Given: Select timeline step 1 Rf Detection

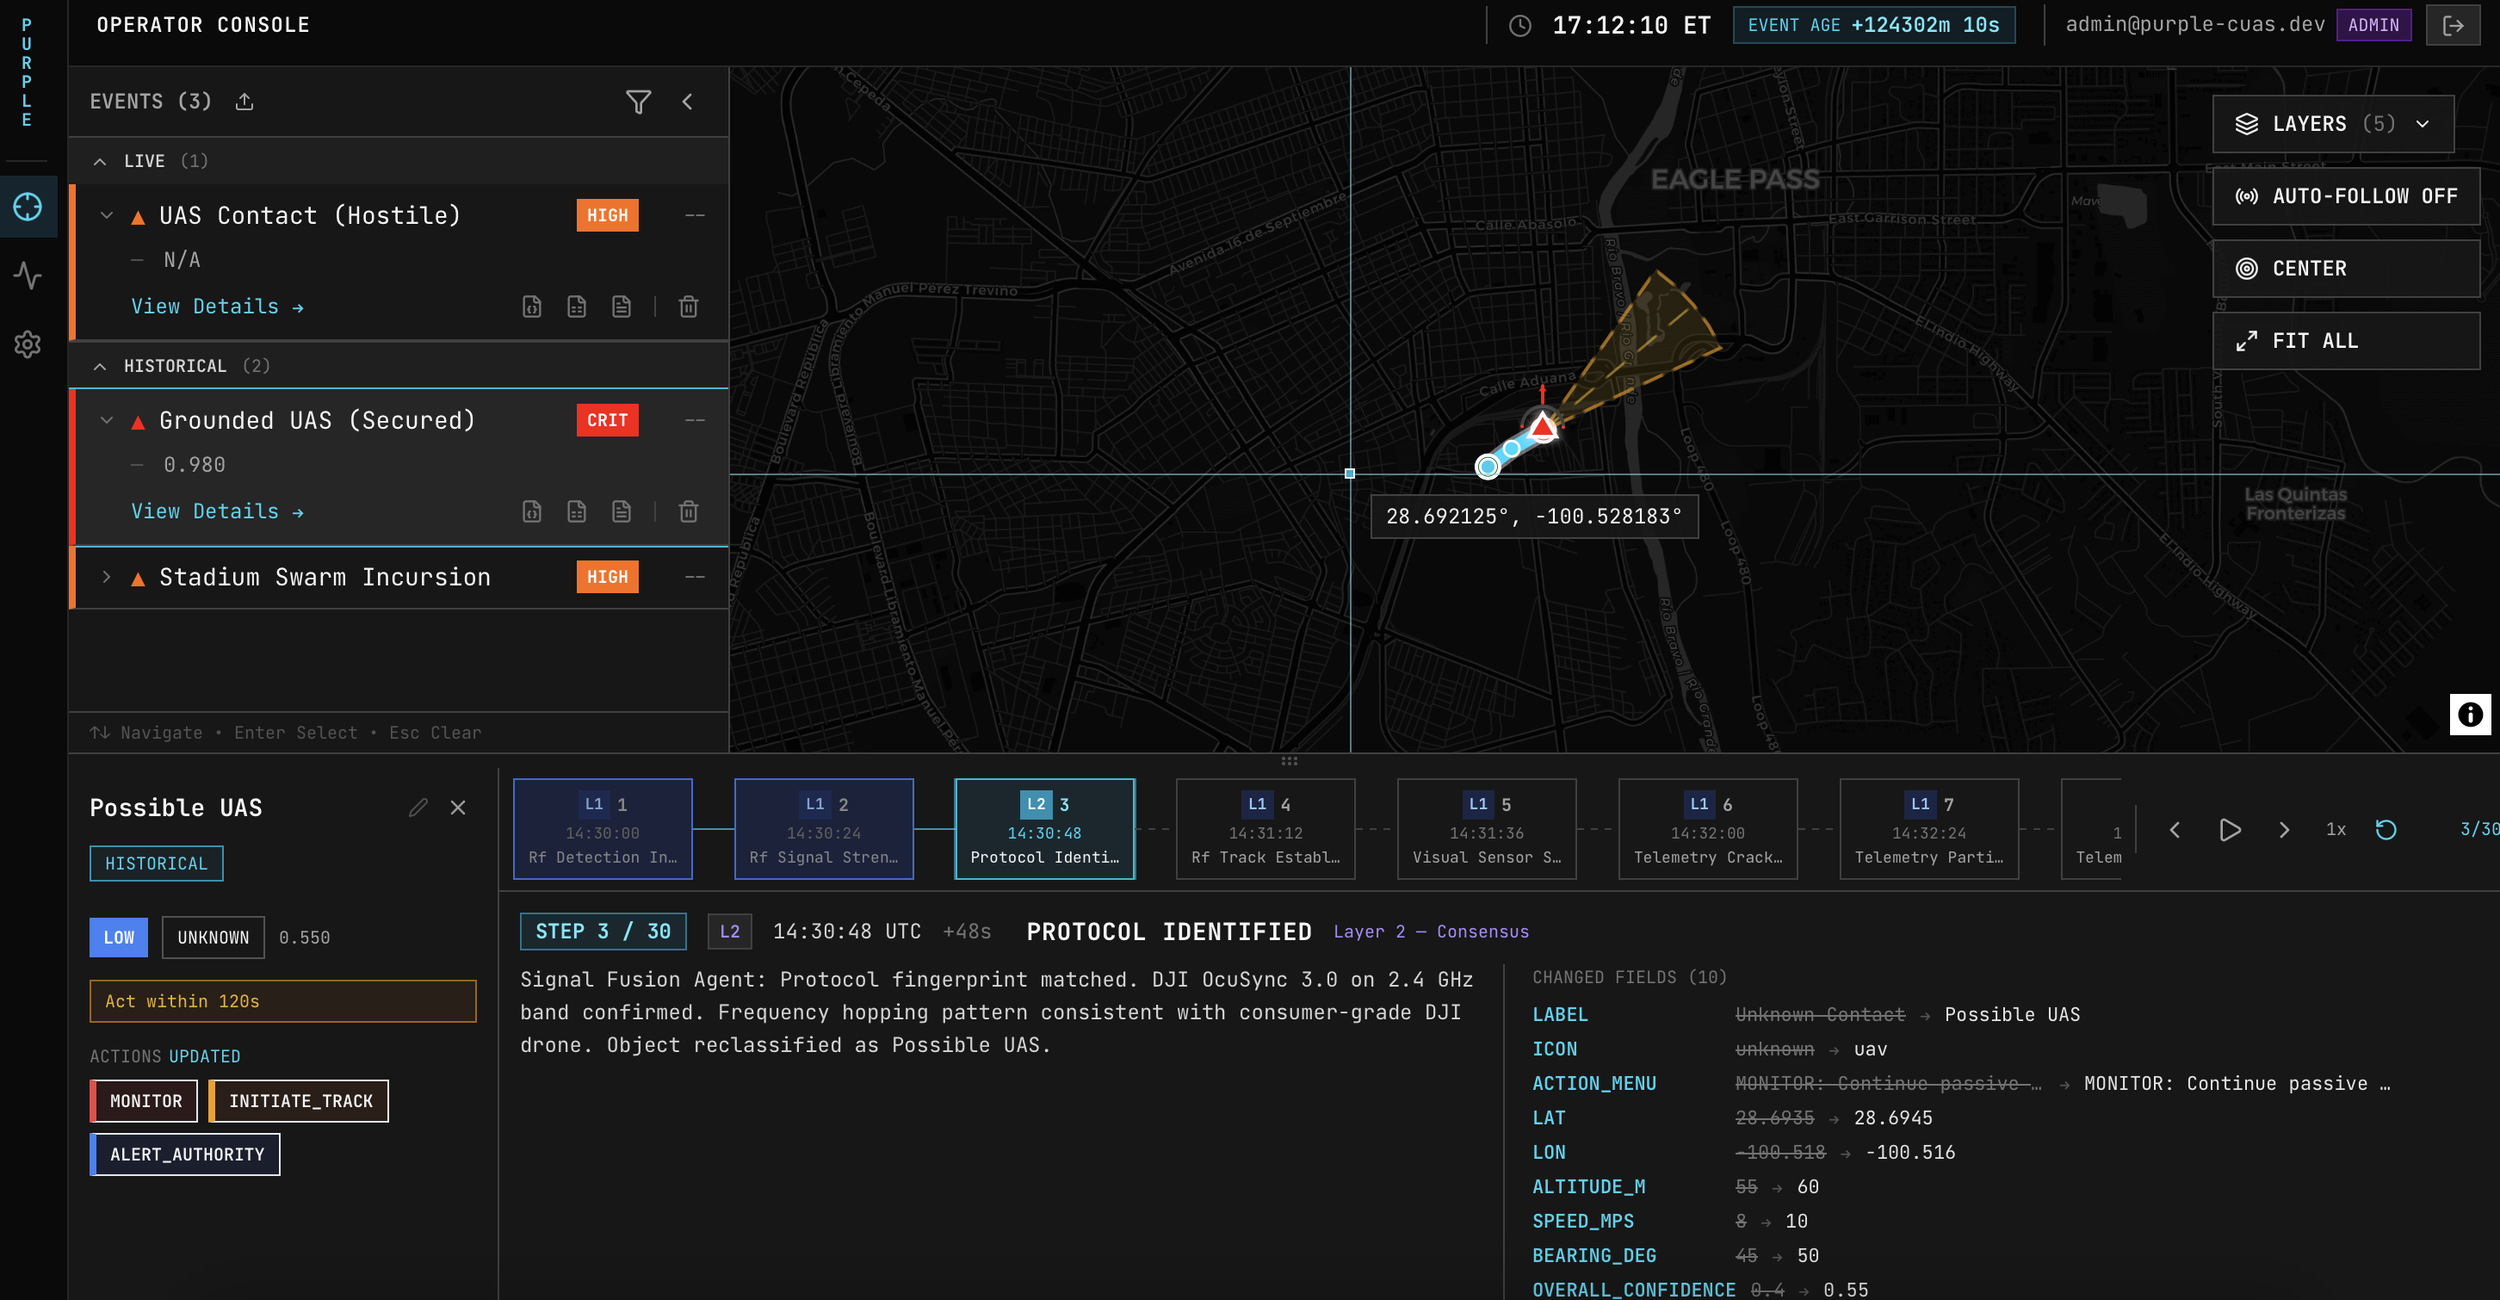Looking at the screenshot, I should [603, 829].
